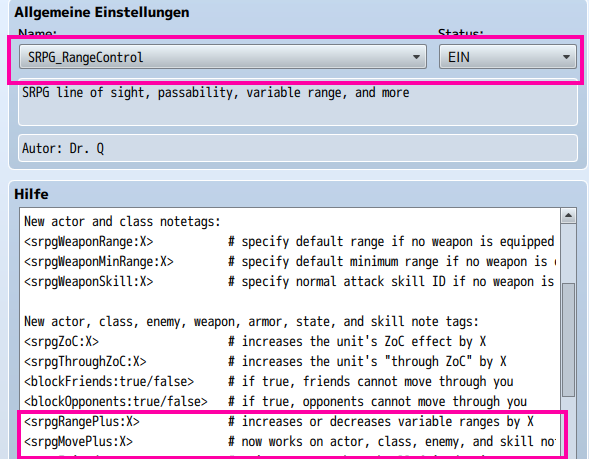This screenshot has width=589, height=459.
Task: Click the help panel scrollbar thumb
Action: pos(568,340)
